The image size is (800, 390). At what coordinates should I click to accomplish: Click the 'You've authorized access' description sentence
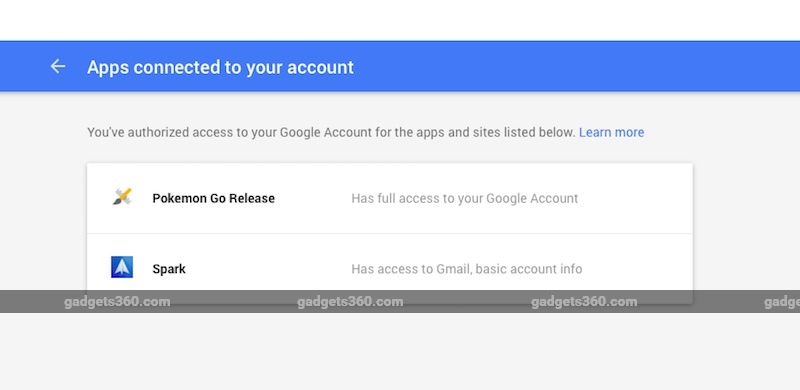click(x=331, y=132)
